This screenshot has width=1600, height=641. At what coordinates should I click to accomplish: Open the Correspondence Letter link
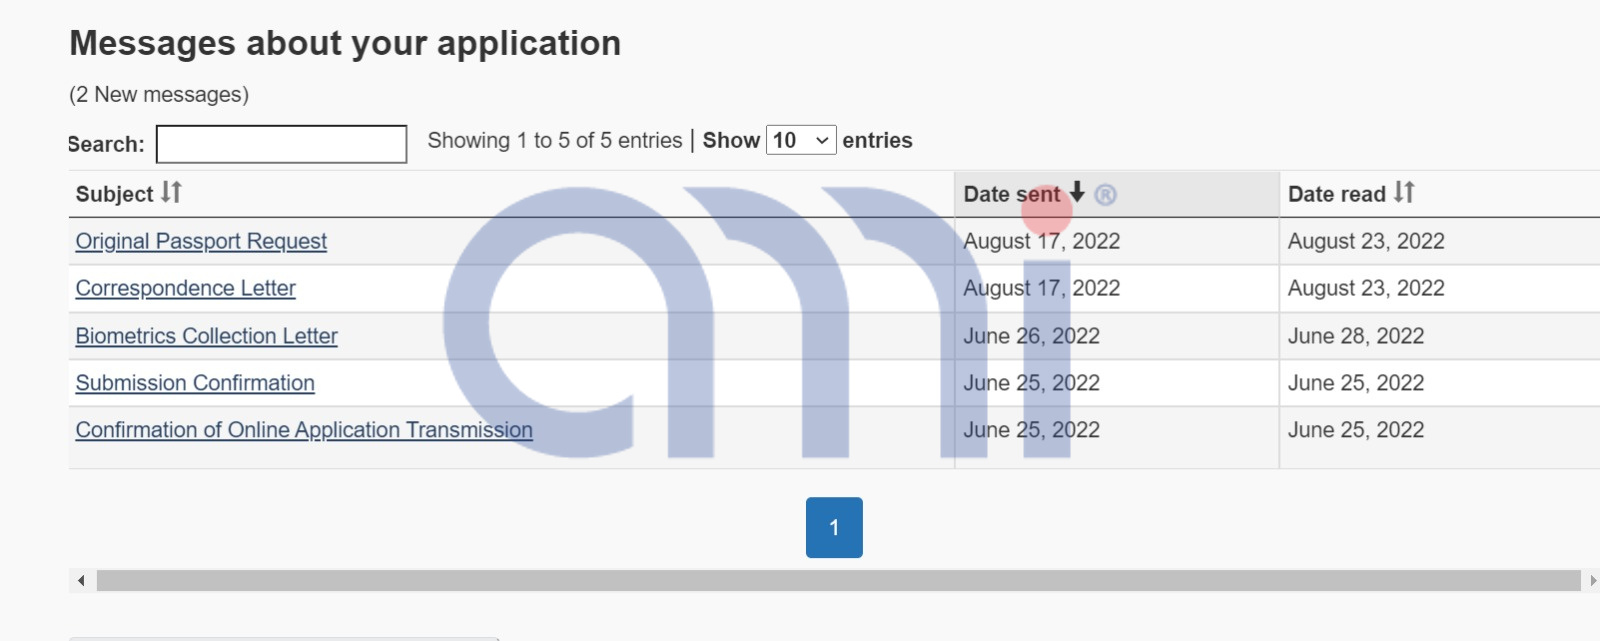(185, 288)
